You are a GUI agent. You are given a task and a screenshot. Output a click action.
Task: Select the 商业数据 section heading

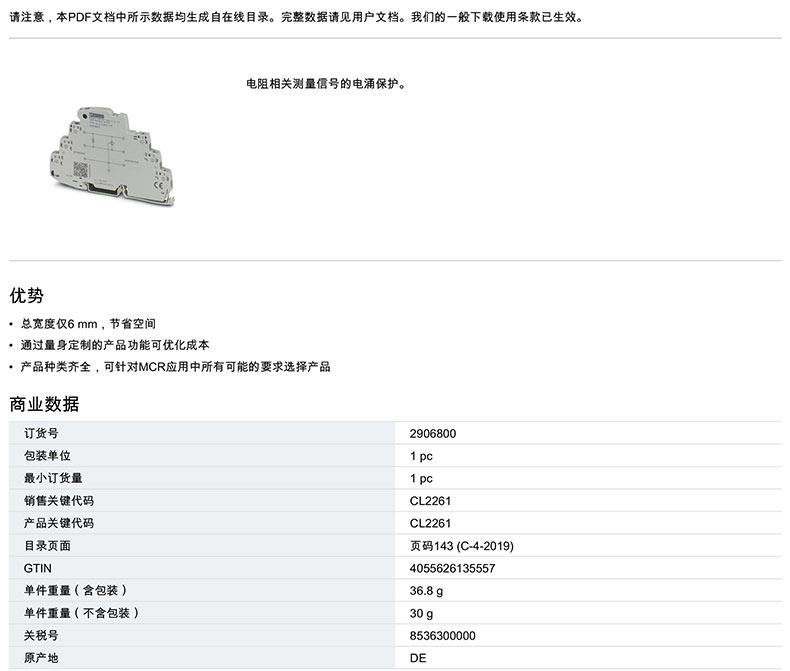[x=44, y=404]
